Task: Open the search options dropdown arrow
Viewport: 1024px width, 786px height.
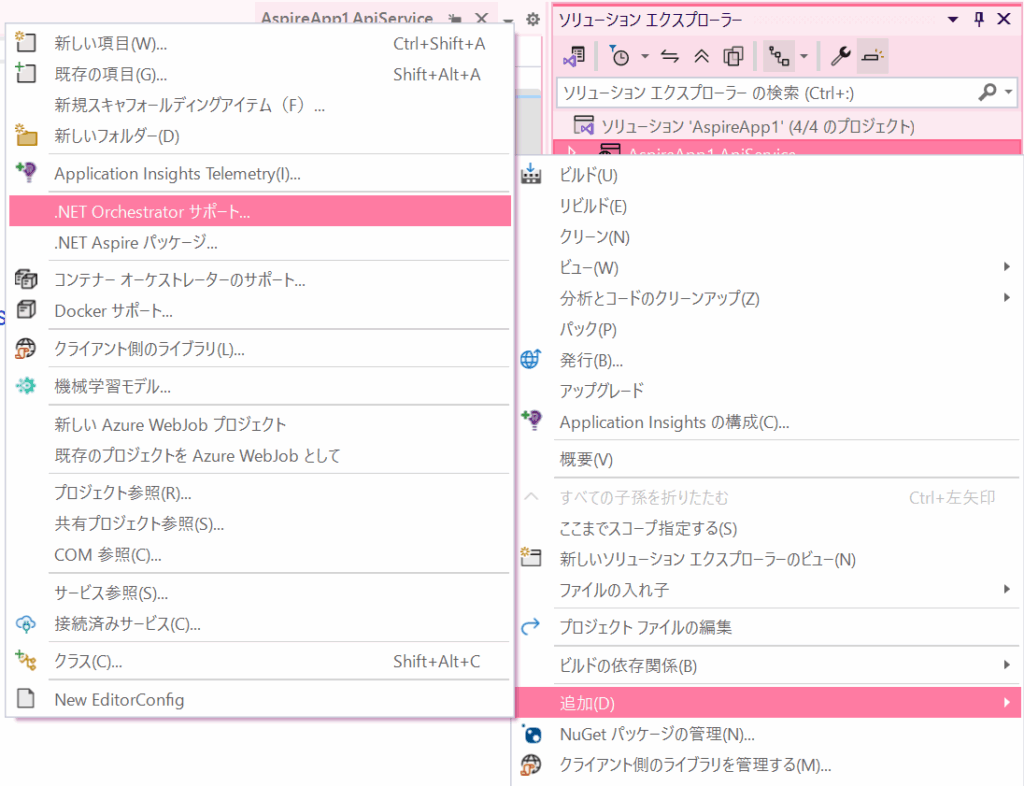Action: (x=1008, y=92)
